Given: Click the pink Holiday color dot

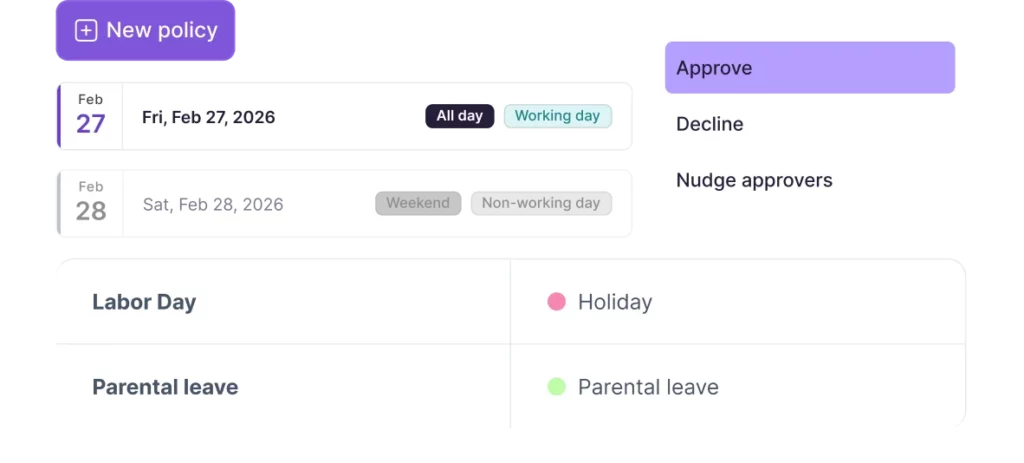Looking at the screenshot, I should (556, 302).
